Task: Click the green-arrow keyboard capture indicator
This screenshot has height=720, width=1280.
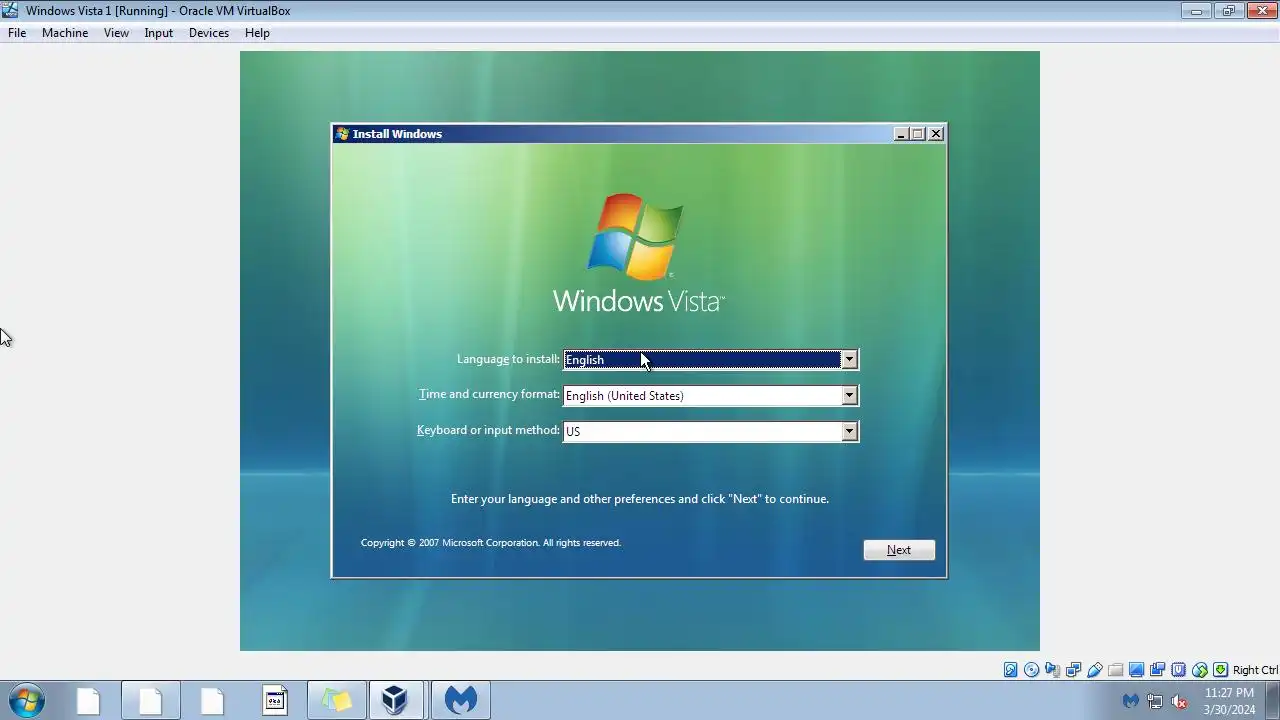Action: (x=1220, y=670)
